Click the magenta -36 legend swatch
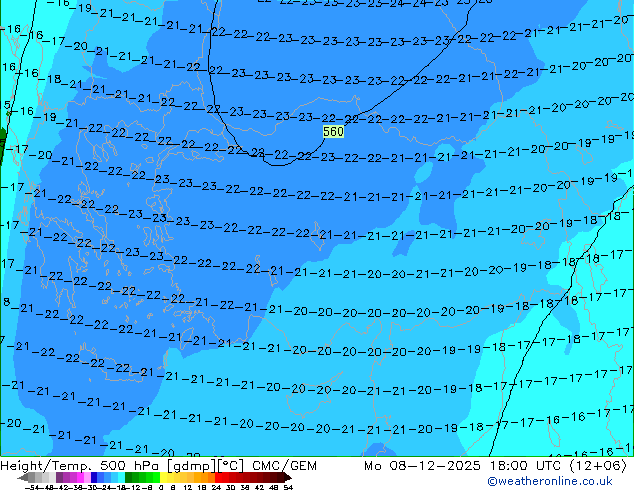 80,477
